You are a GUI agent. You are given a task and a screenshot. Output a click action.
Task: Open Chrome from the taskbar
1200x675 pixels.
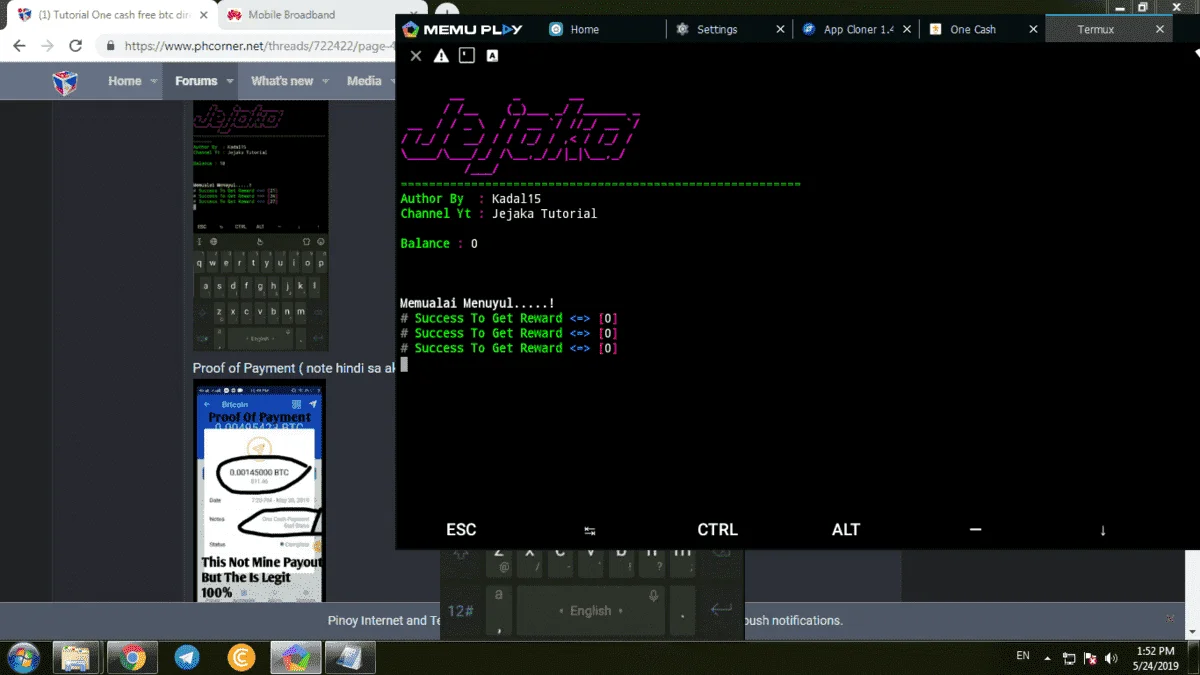(132, 658)
